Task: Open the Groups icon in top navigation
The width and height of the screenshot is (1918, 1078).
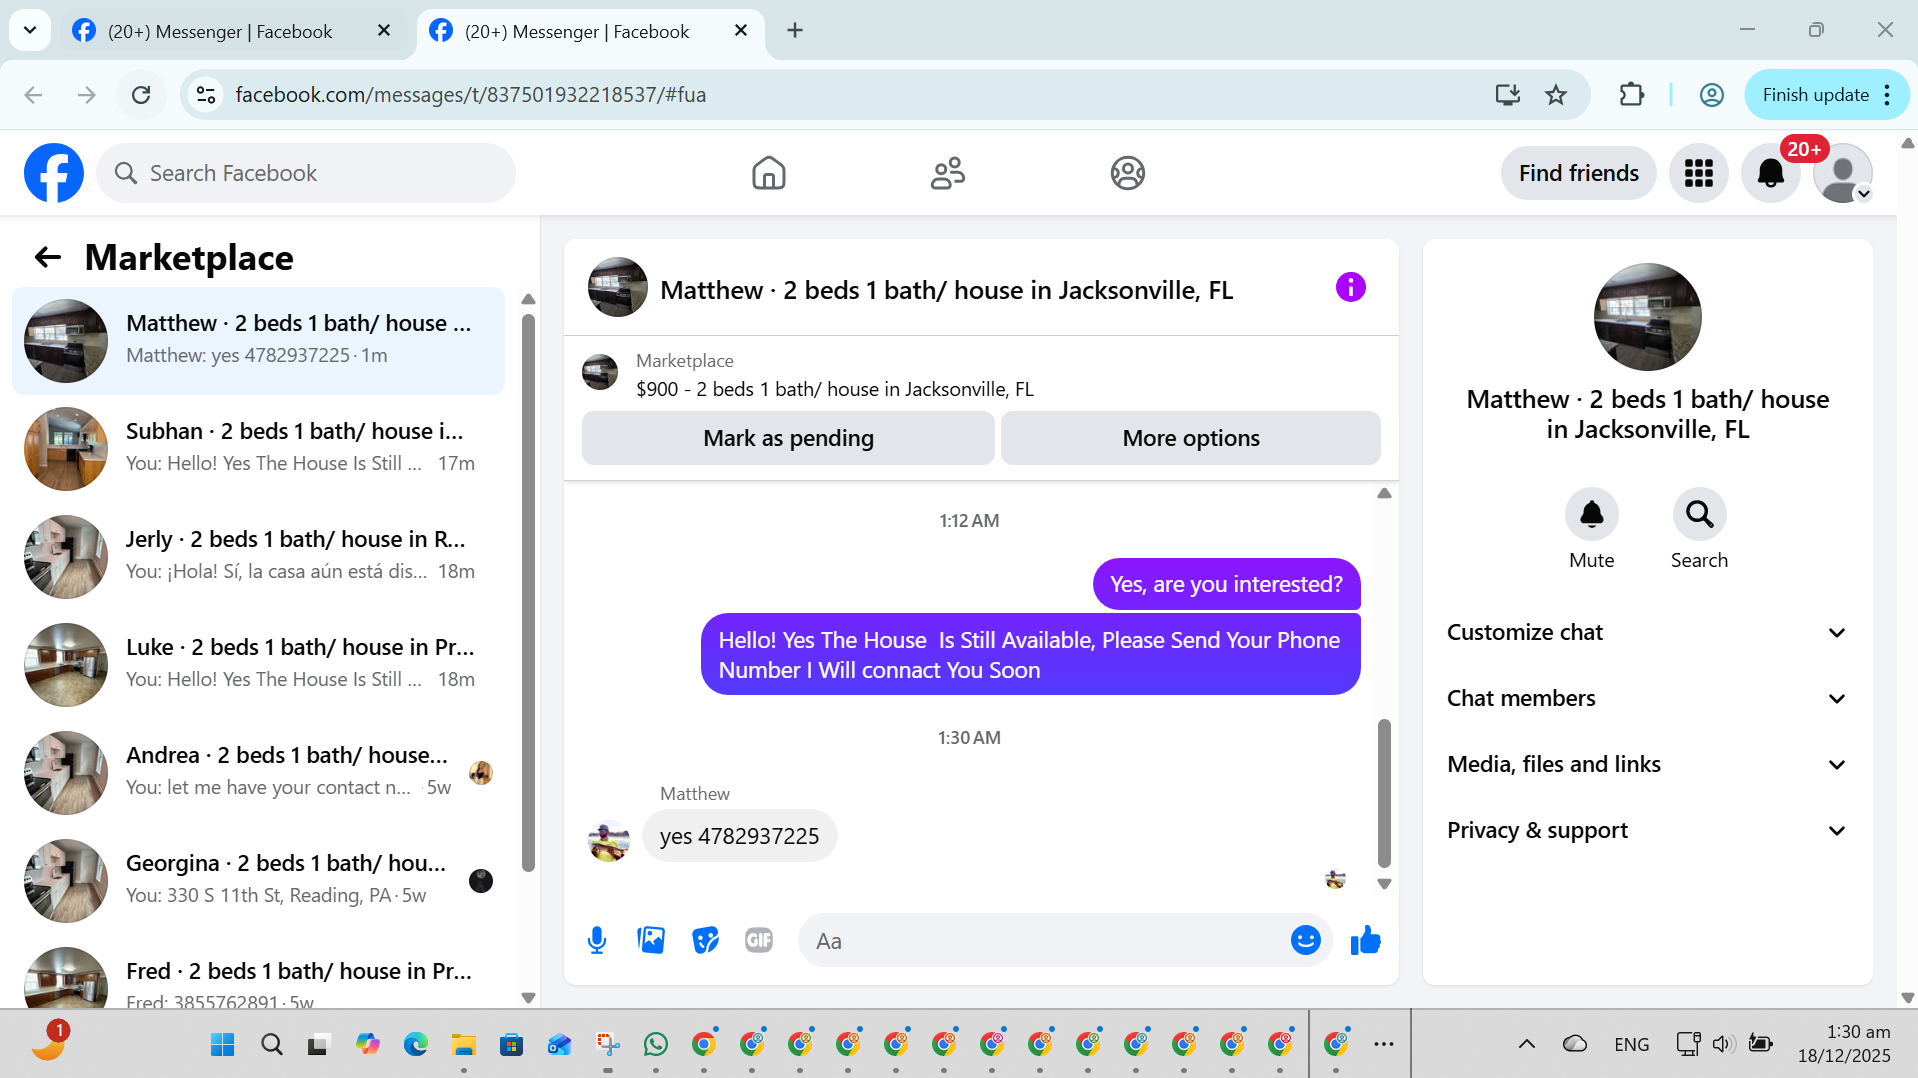Action: (1127, 173)
